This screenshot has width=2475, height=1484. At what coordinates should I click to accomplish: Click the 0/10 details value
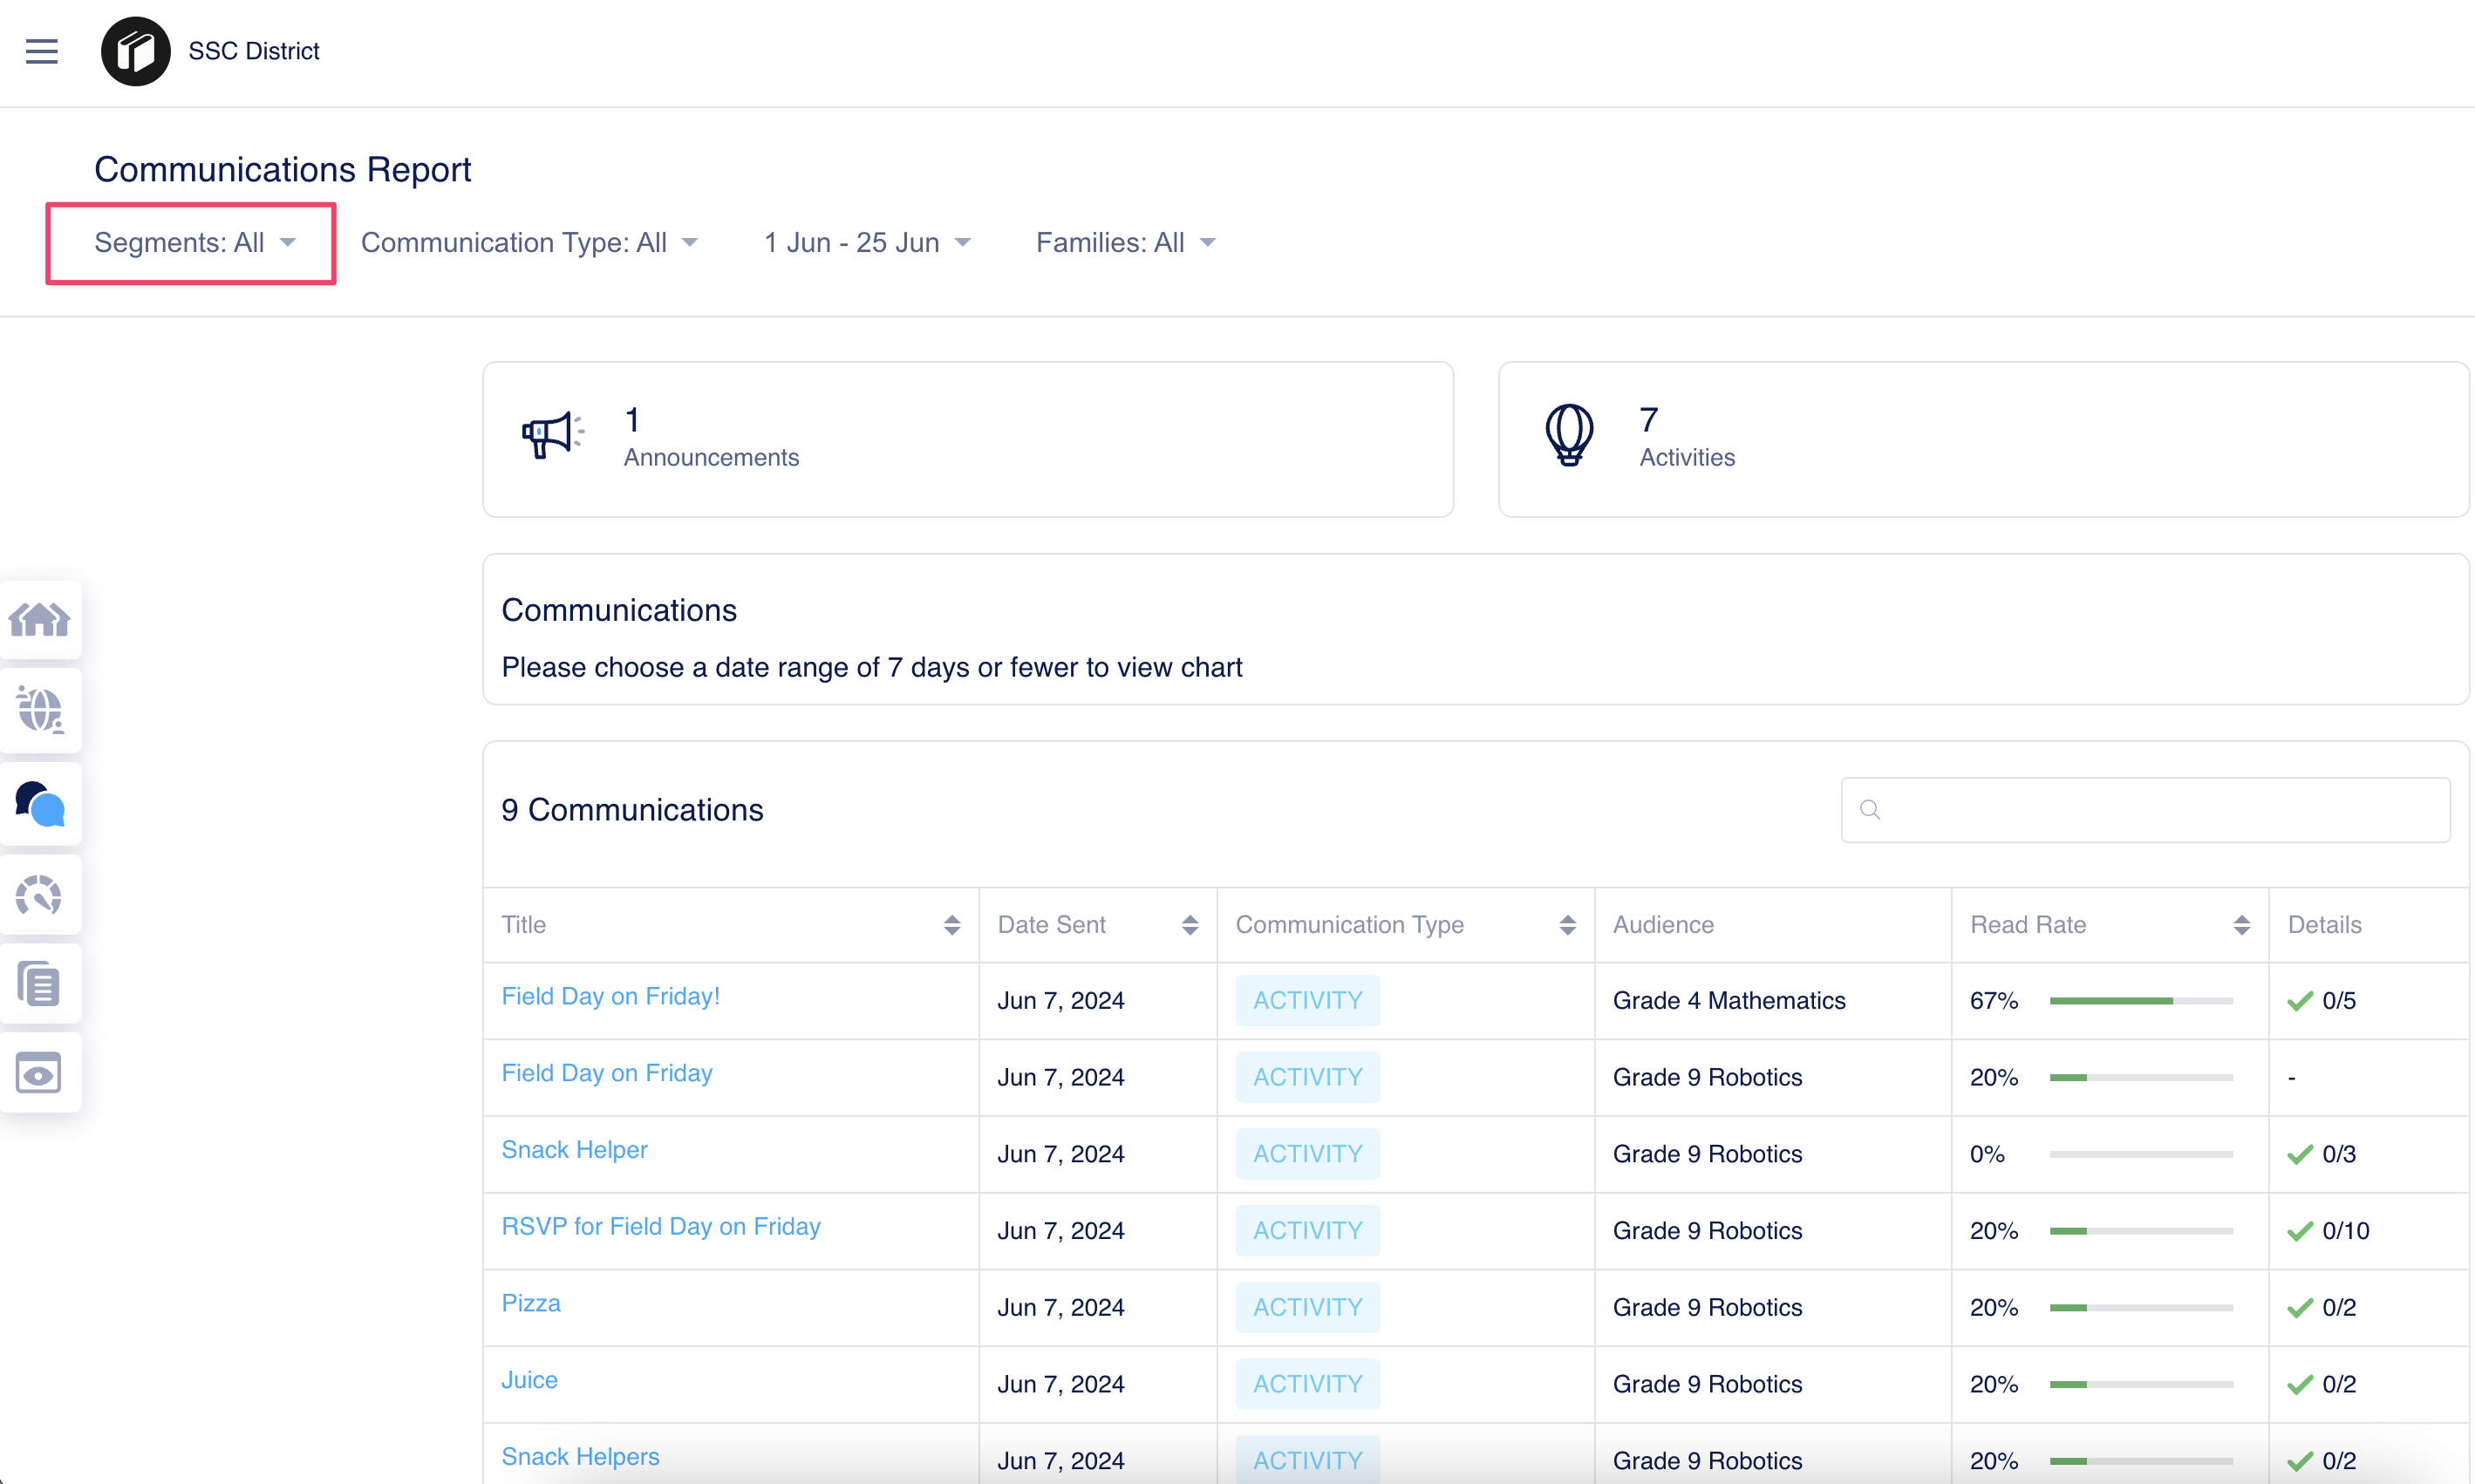[2345, 1231]
